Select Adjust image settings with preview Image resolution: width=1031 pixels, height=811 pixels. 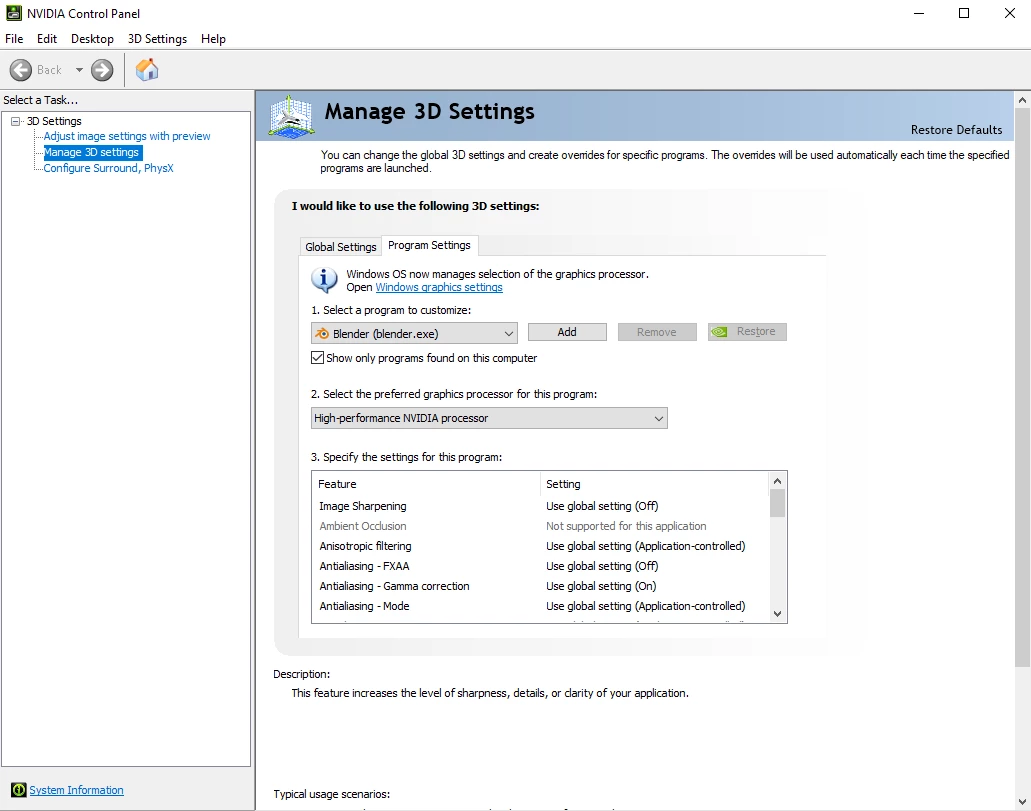click(x=127, y=136)
